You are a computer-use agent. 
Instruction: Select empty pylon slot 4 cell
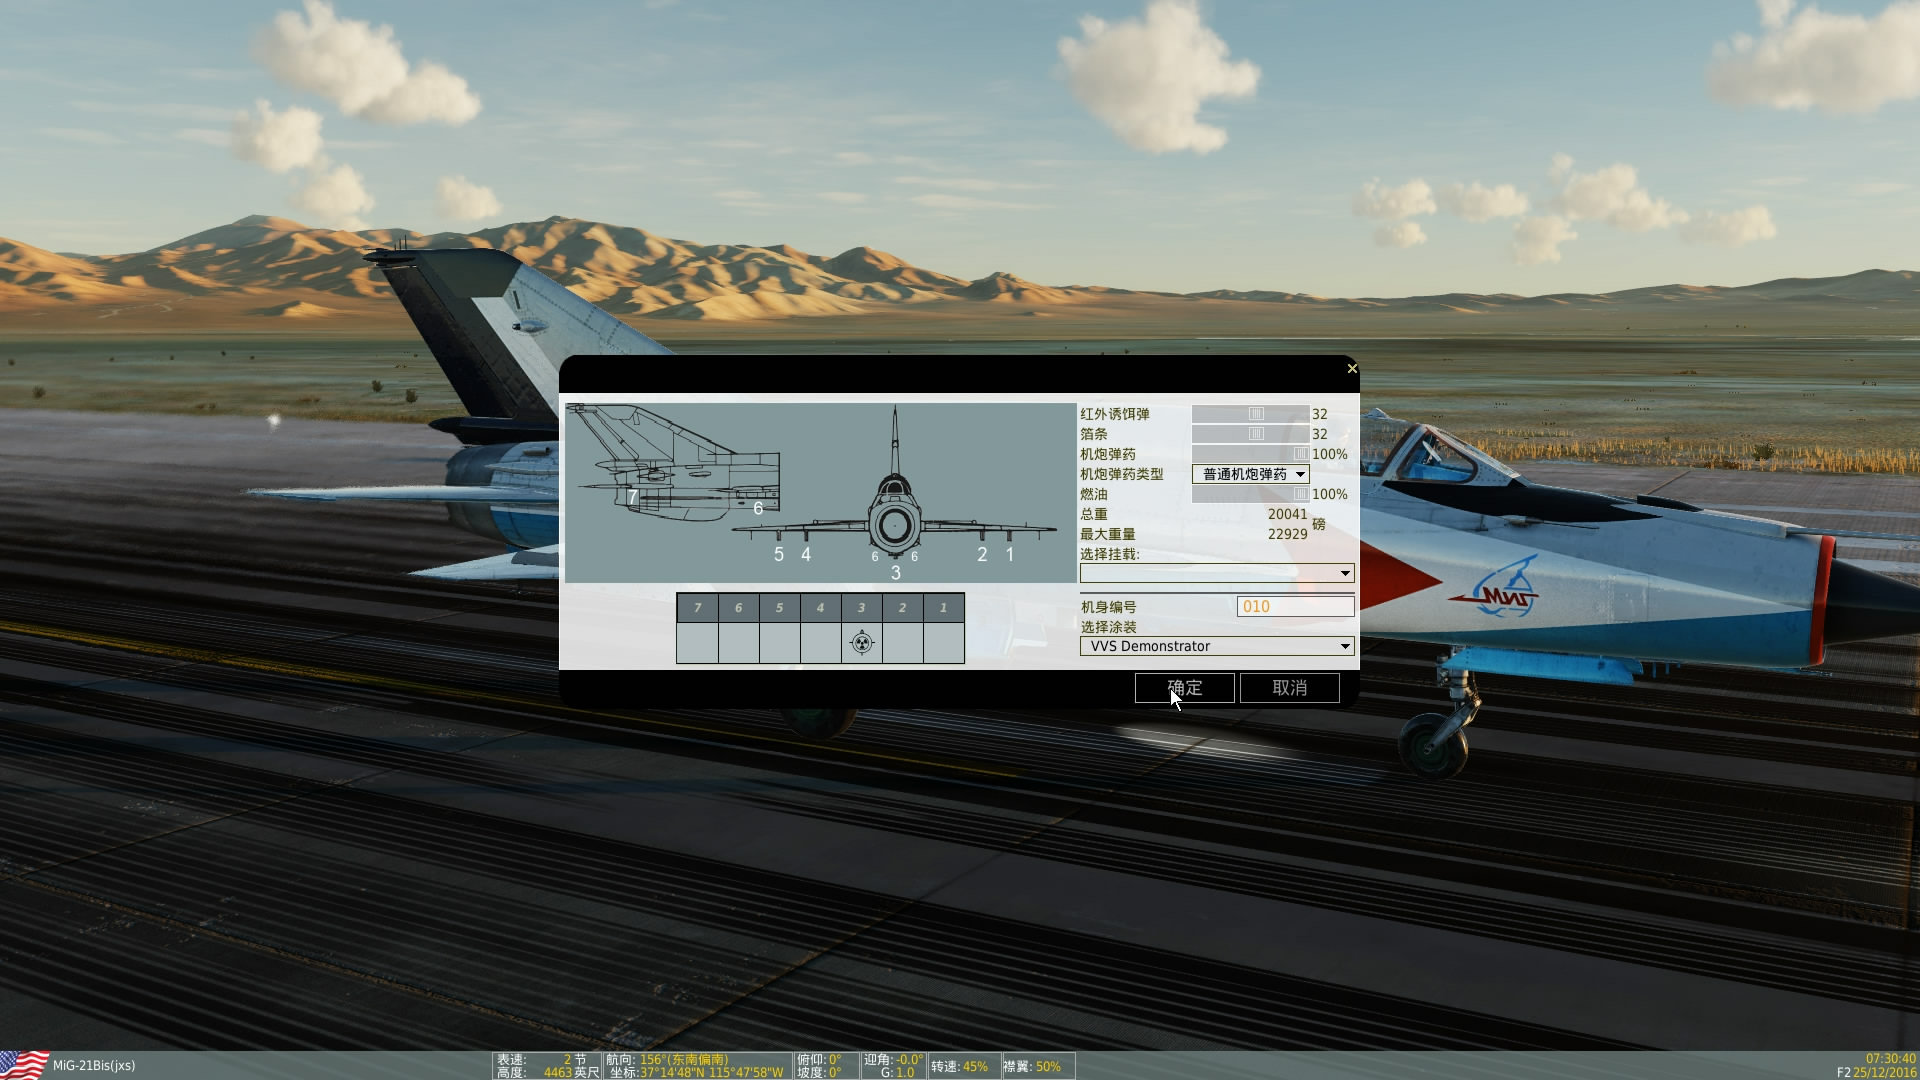click(820, 643)
